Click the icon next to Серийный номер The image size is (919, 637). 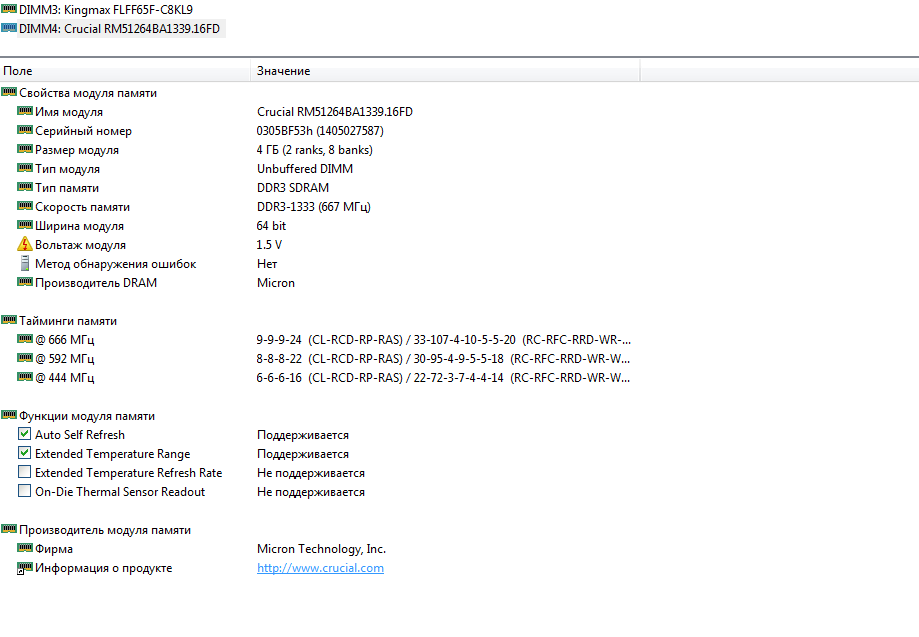coord(25,130)
